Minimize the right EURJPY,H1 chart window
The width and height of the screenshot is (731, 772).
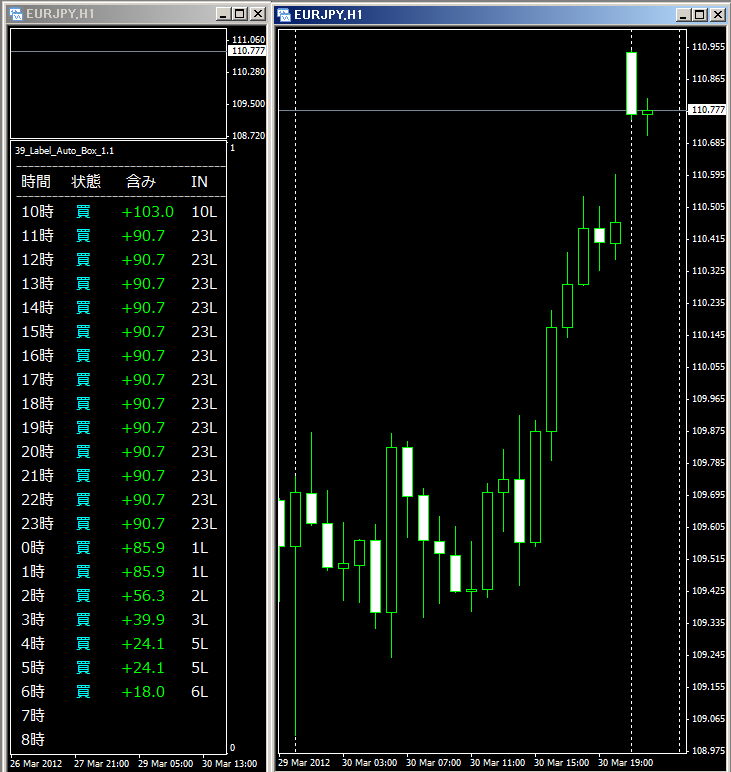[684, 14]
